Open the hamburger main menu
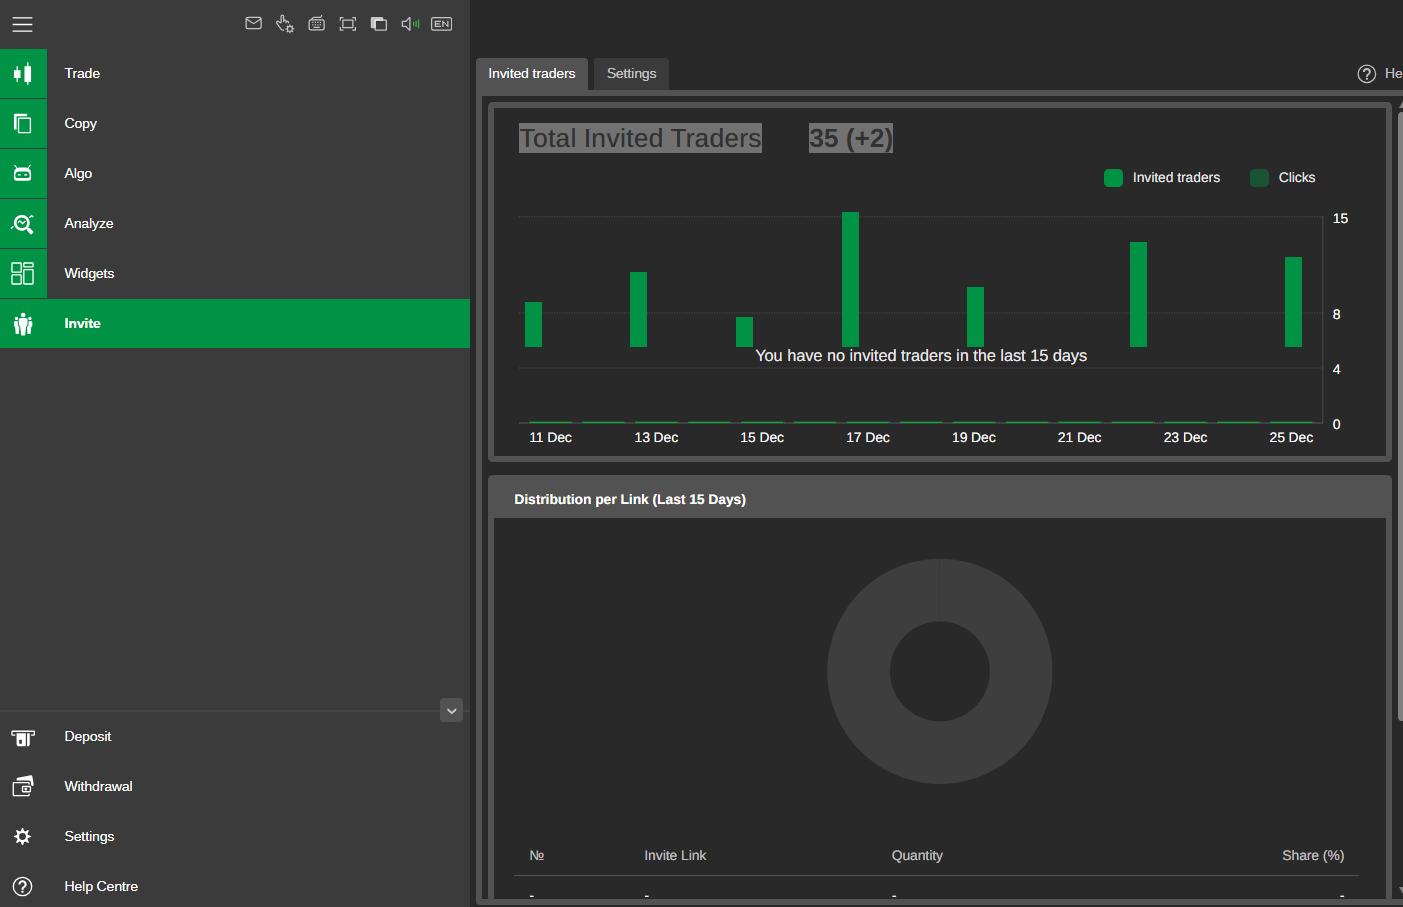 coord(22,24)
